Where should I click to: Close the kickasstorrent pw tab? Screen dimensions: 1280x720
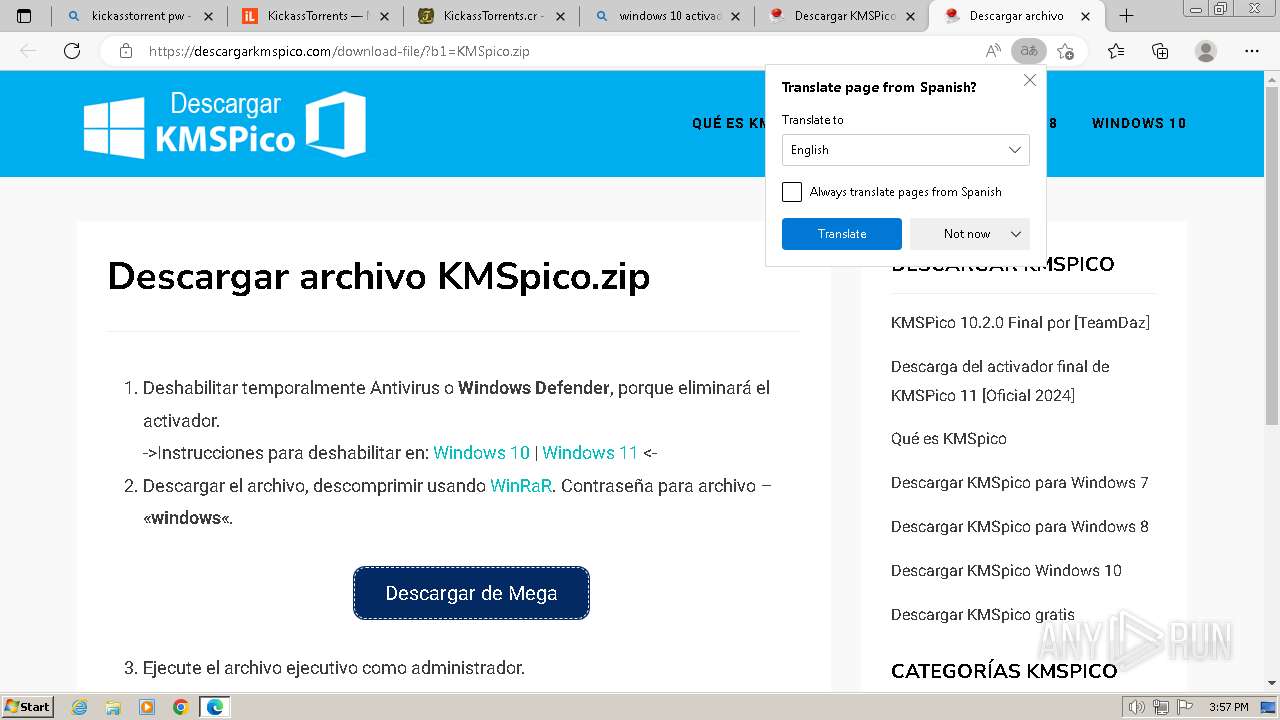click(208, 16)
